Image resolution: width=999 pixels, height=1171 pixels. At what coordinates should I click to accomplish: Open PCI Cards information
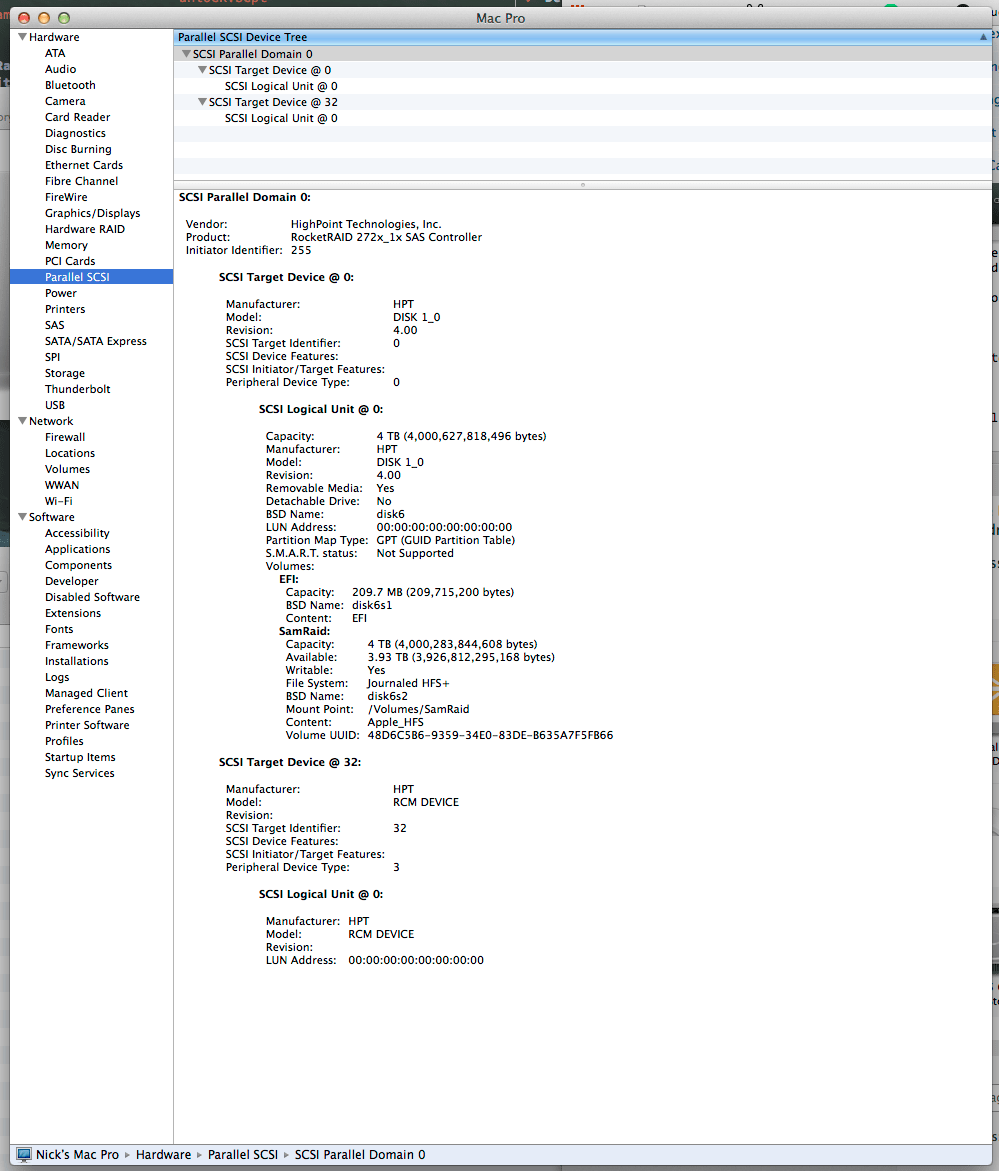pos(70,261)
